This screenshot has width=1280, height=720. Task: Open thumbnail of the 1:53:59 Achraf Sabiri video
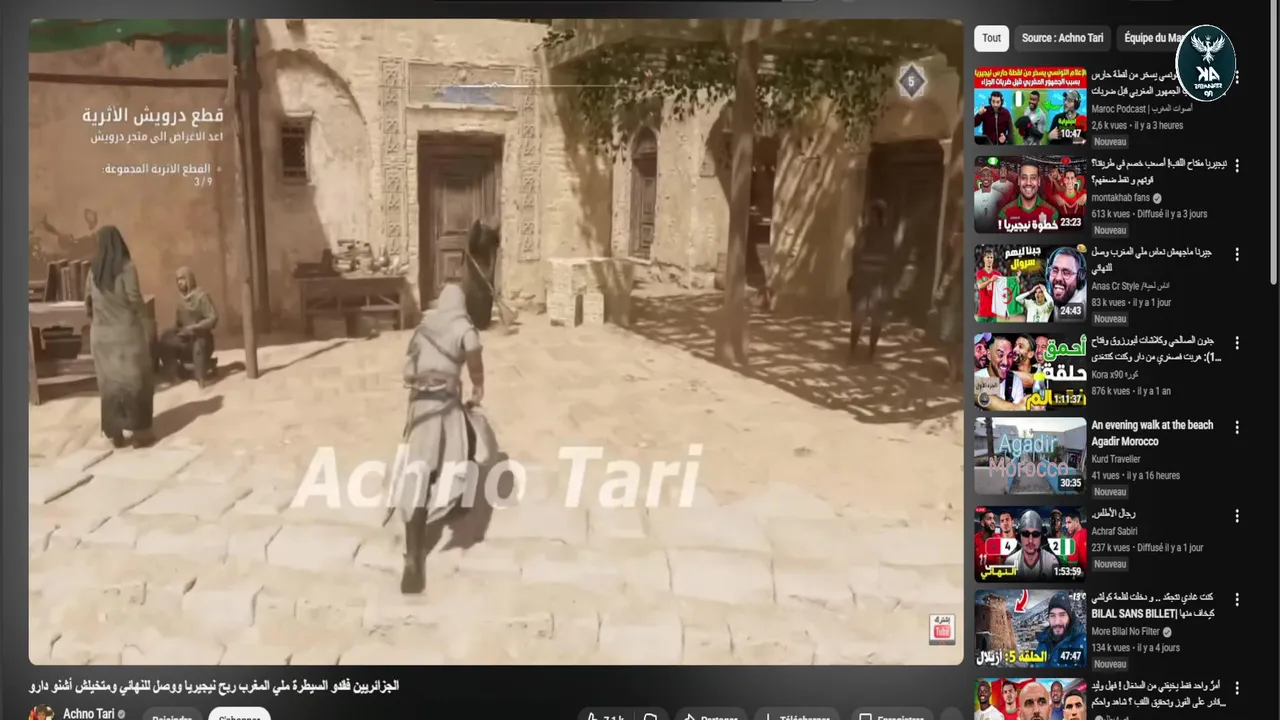point(1030,544)
